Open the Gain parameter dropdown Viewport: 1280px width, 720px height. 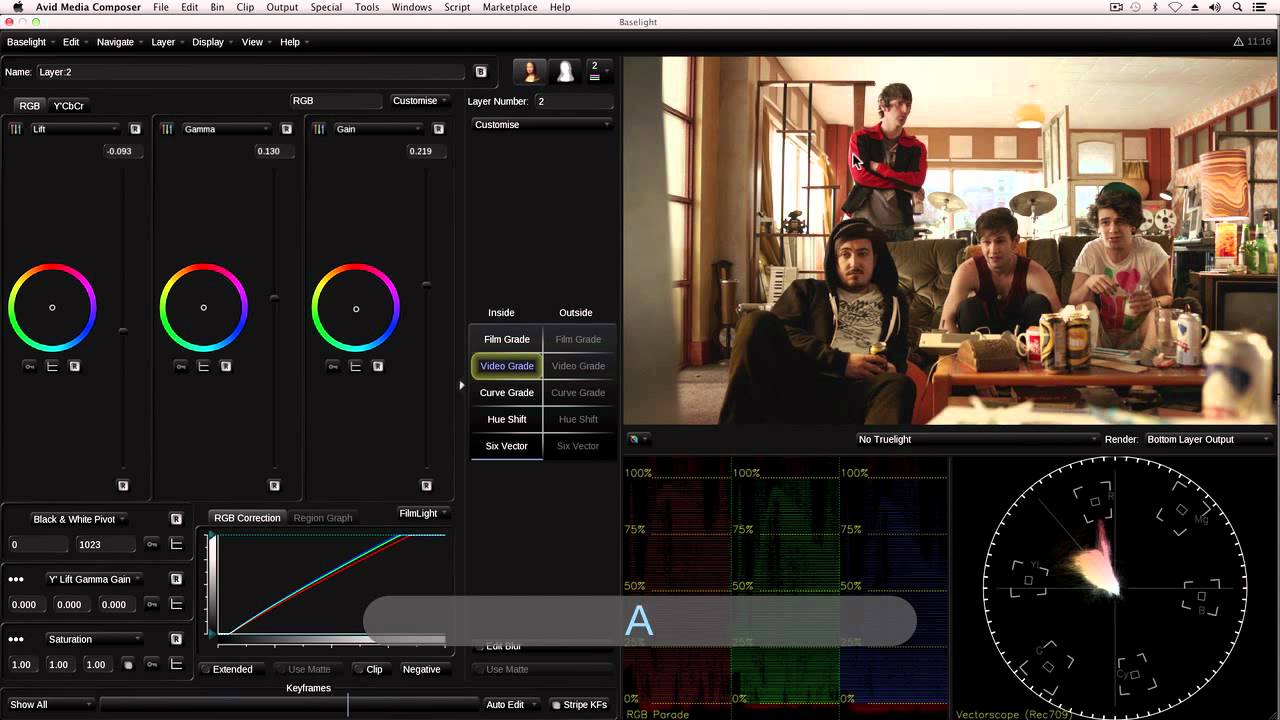(x=378, y=129)
